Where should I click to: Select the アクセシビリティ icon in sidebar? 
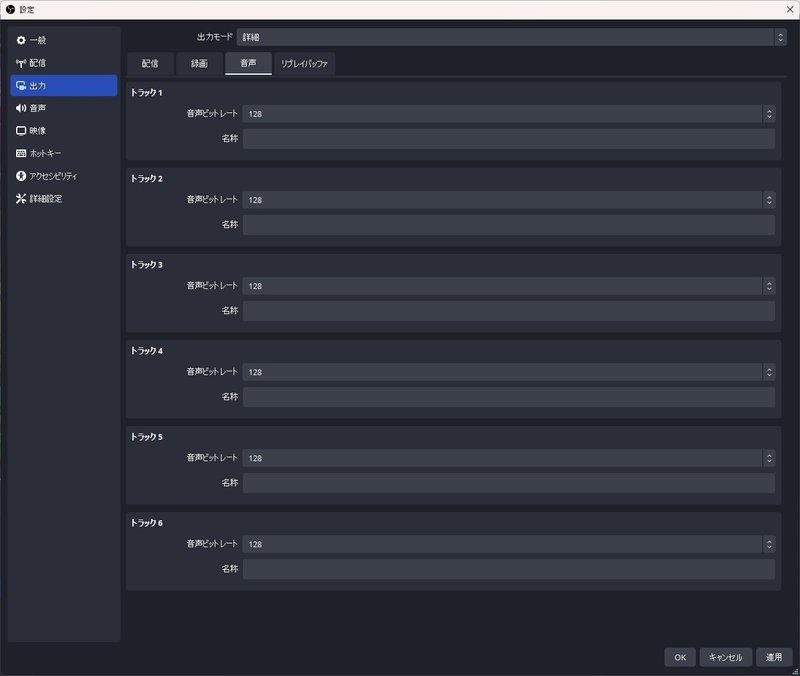(x=21, y=176)
